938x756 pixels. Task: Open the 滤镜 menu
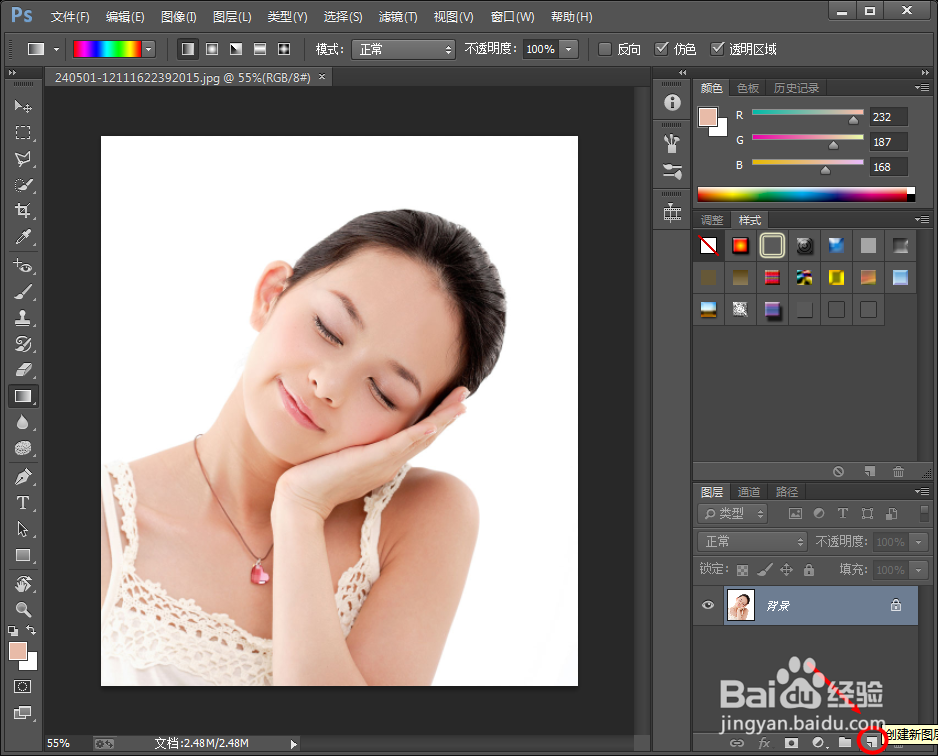click(396, 16)
